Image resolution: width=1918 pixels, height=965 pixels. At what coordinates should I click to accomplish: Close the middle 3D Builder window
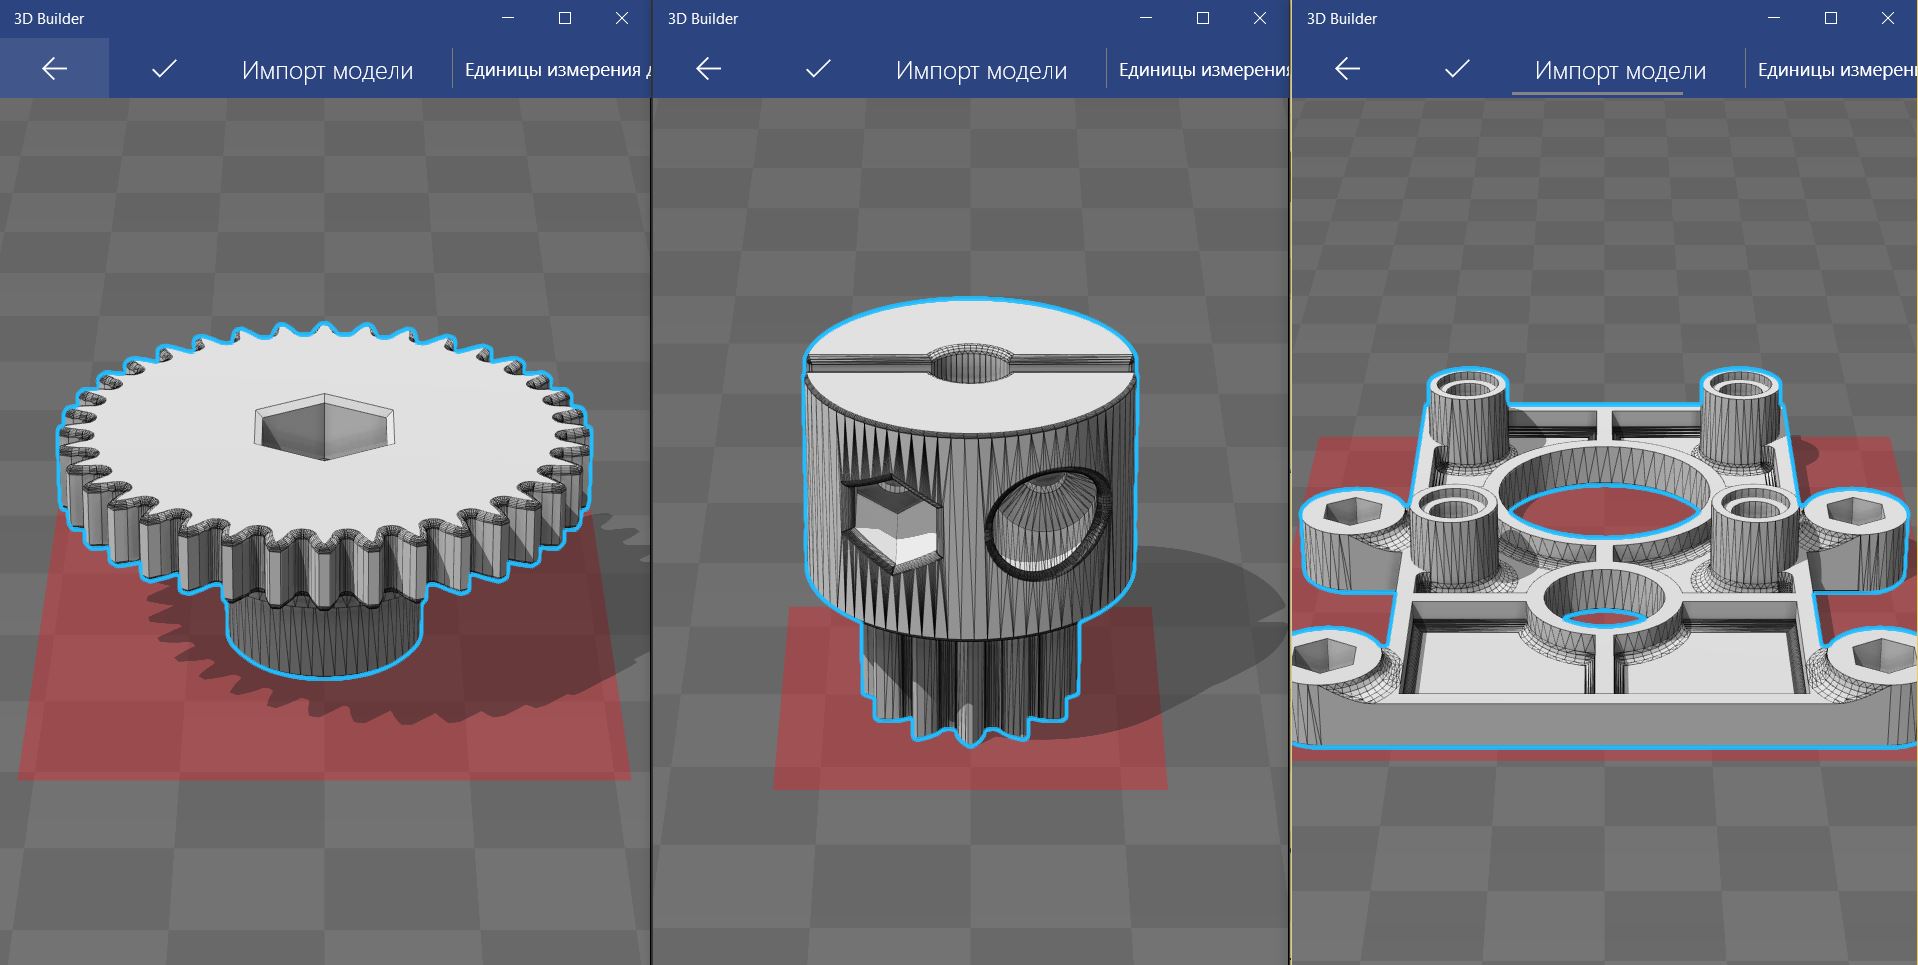[1260, 18]
